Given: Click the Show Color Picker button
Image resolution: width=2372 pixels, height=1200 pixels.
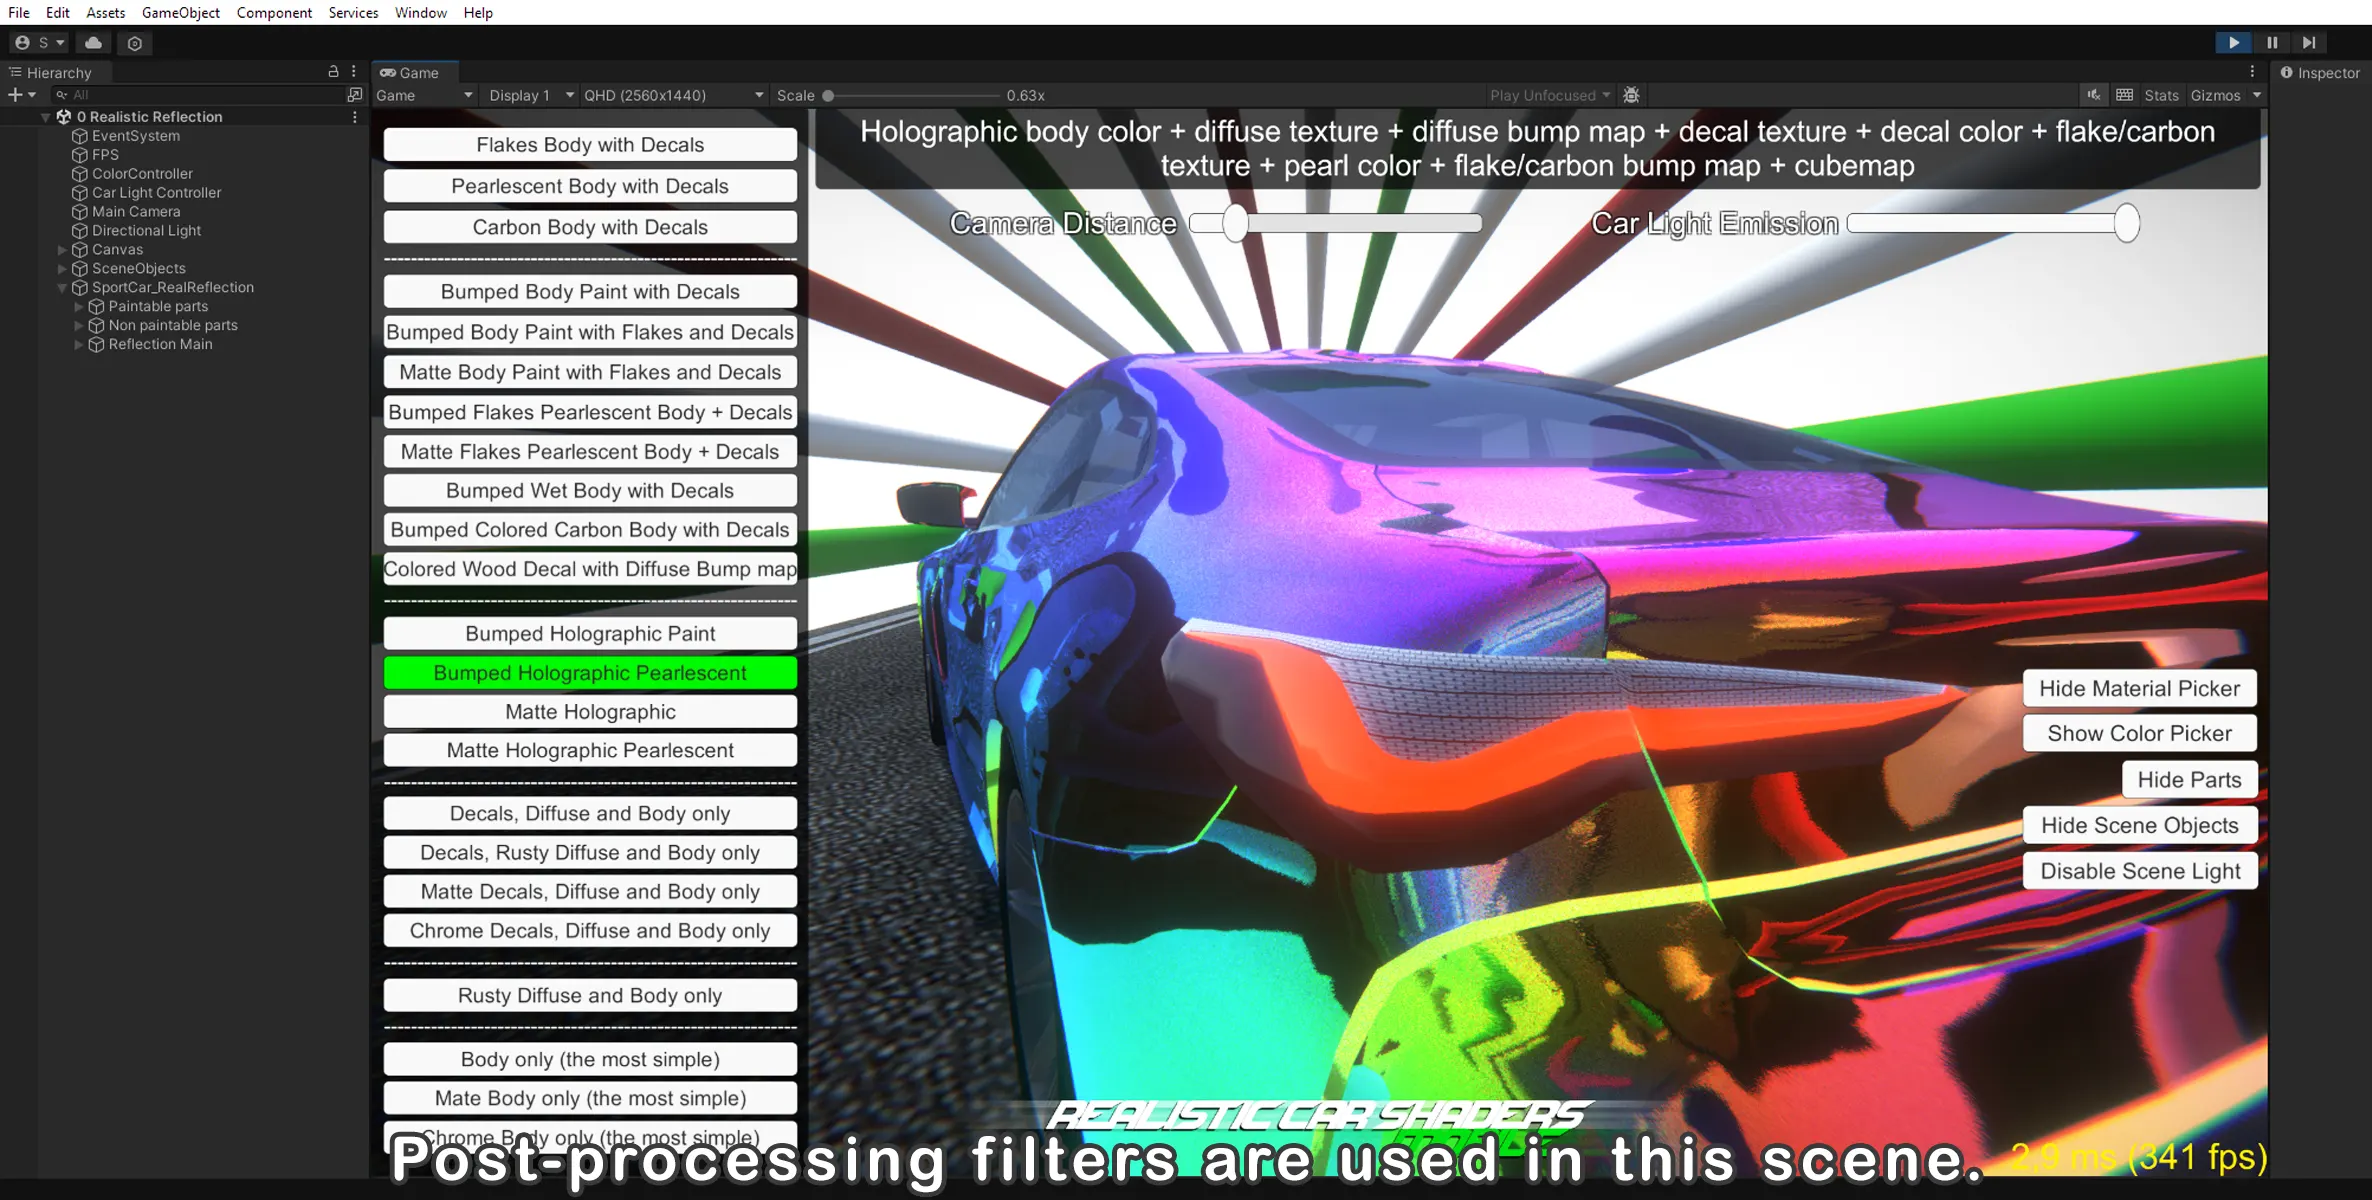Looking at the screenshot, I should click(2139, 733).
